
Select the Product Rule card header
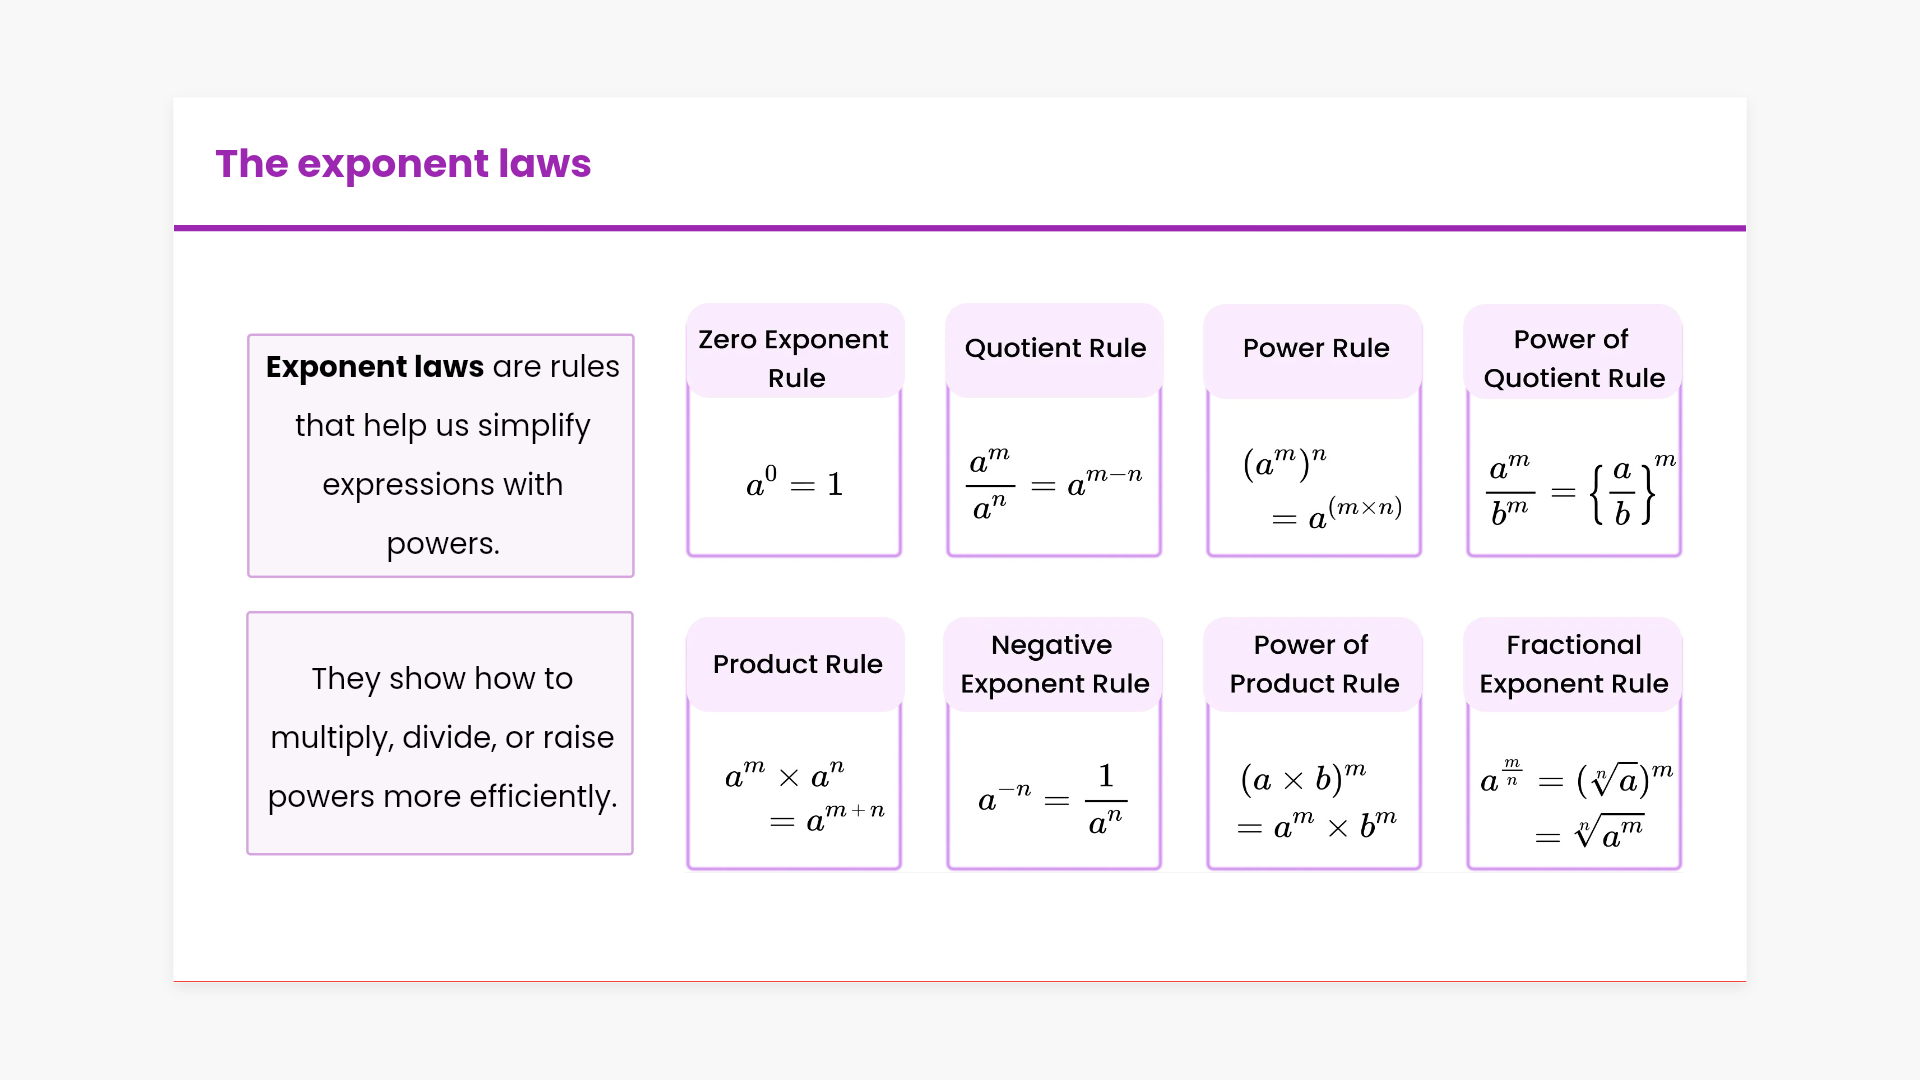click(x=797, y=664)
